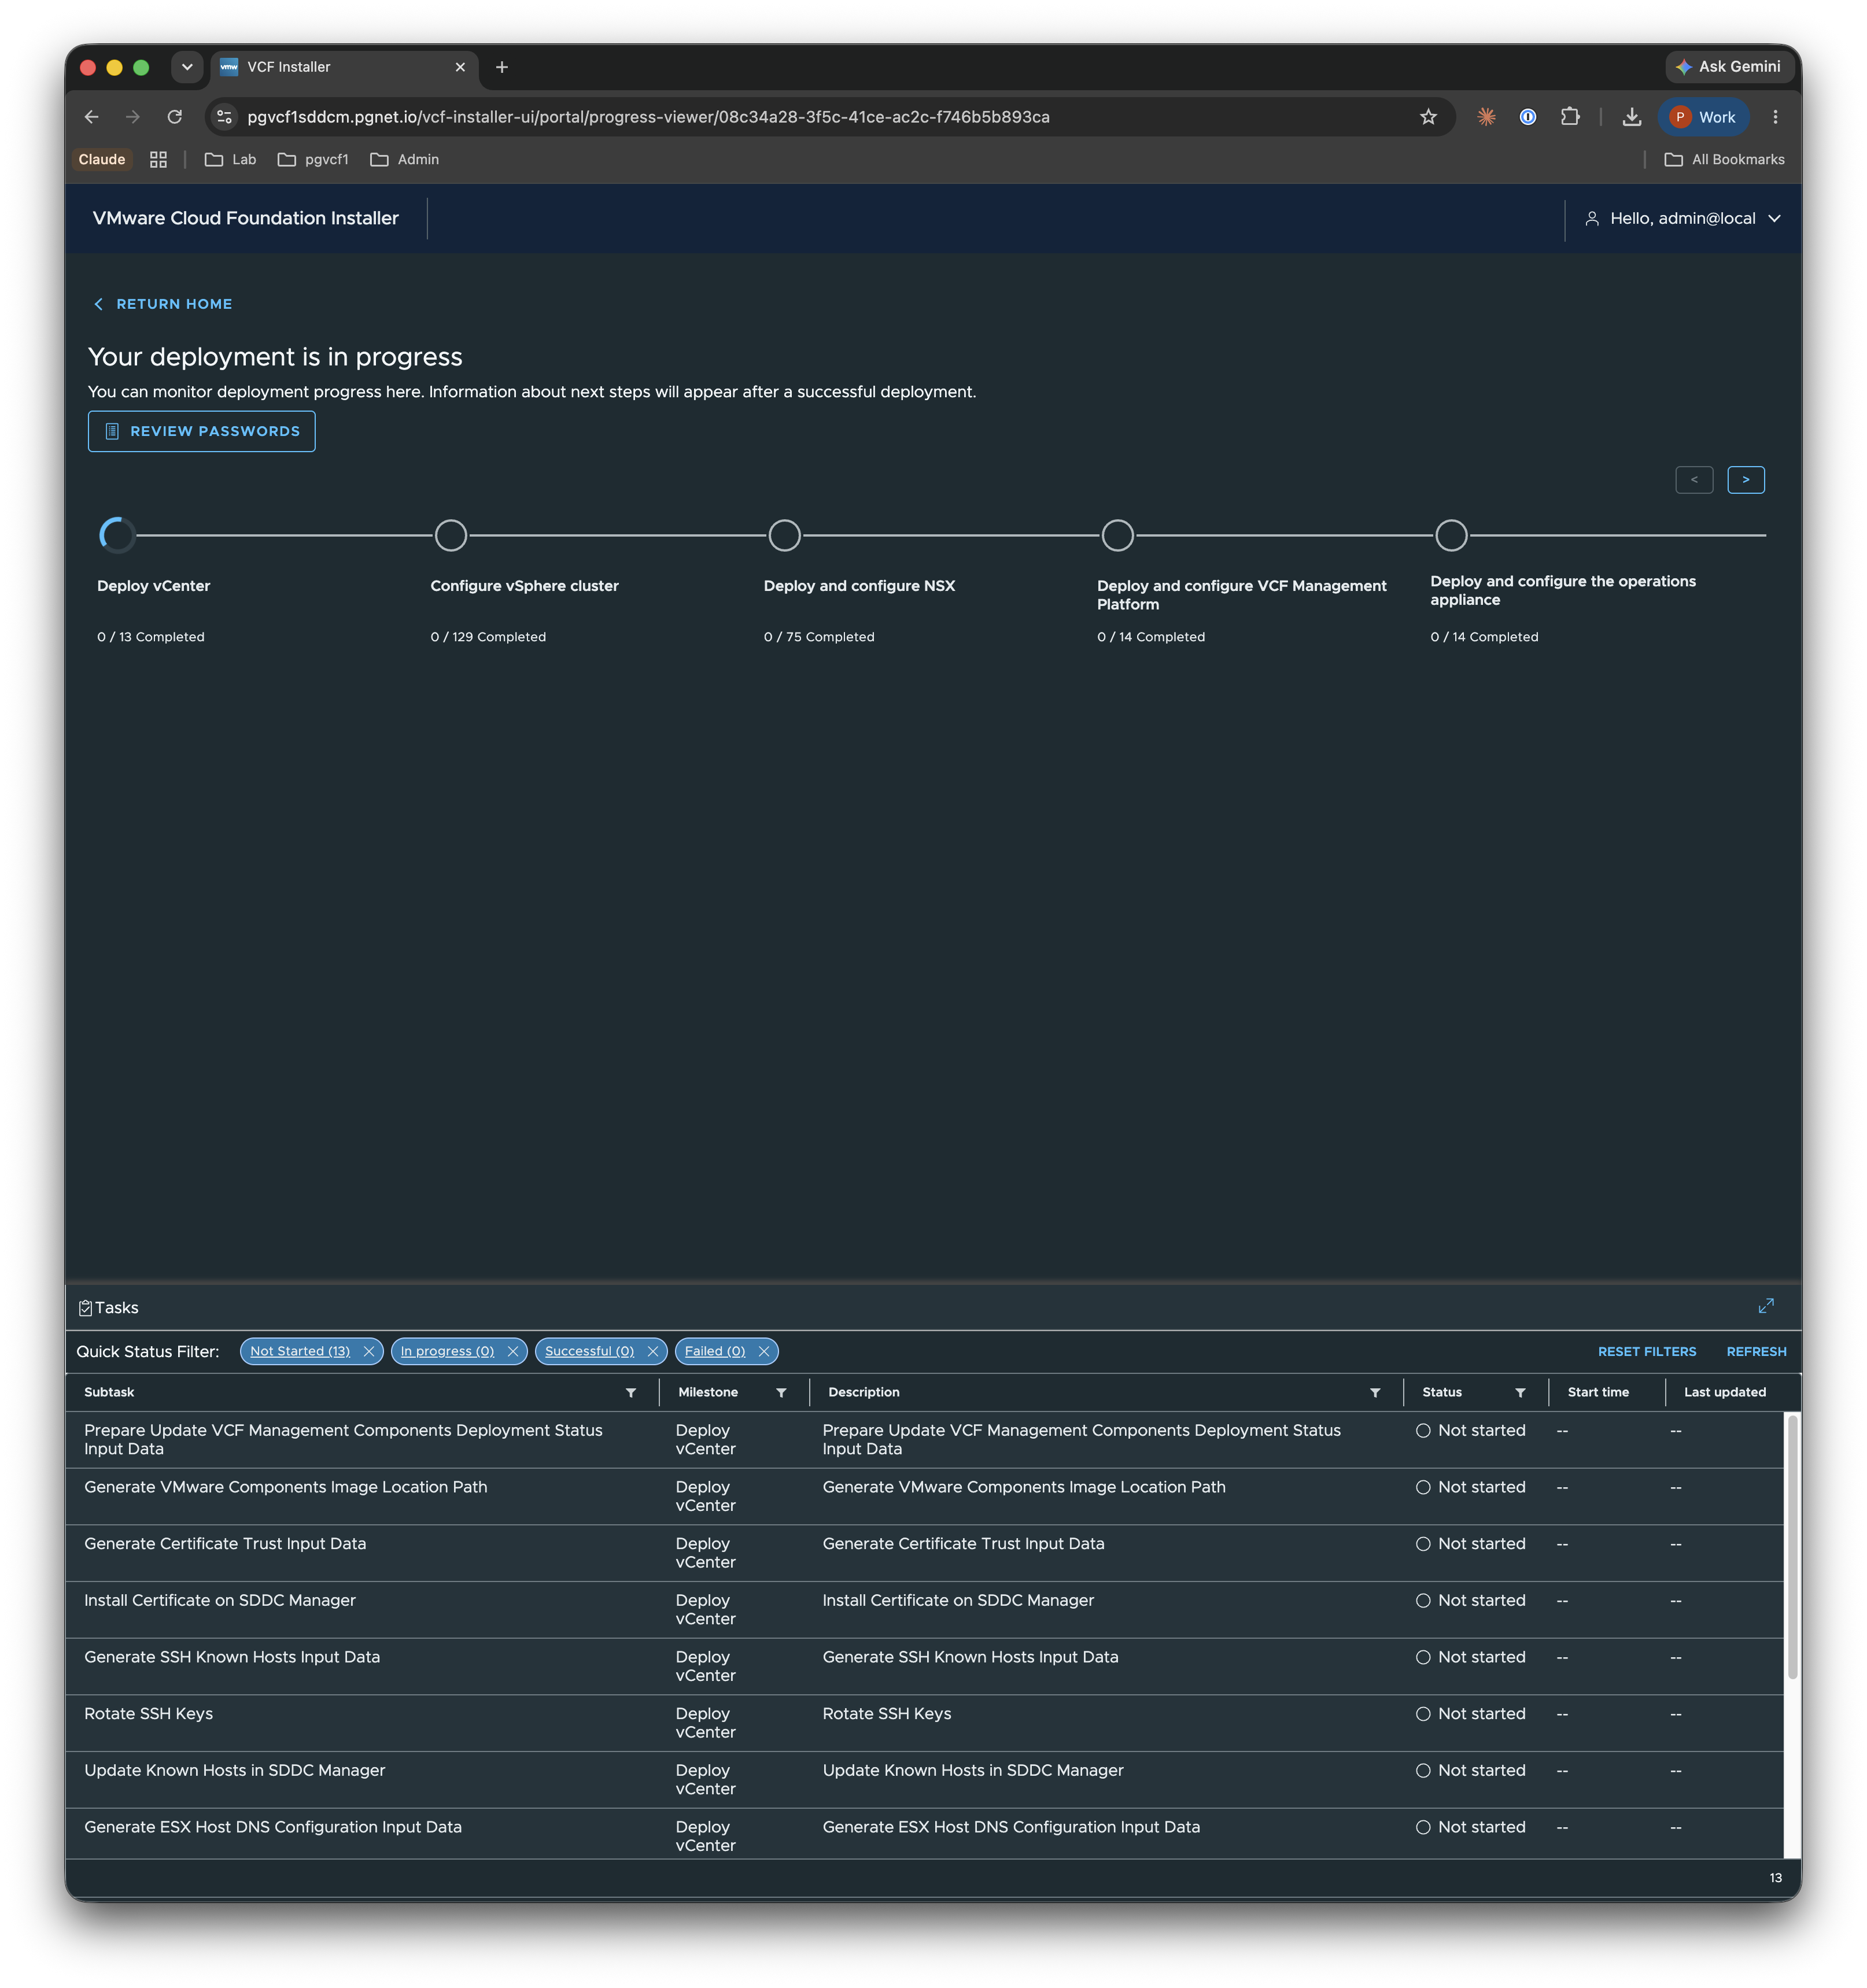Open the Claude extension icon in toolbar
This screenshot has height=1988, width=1867.
tap(1486, 117)
